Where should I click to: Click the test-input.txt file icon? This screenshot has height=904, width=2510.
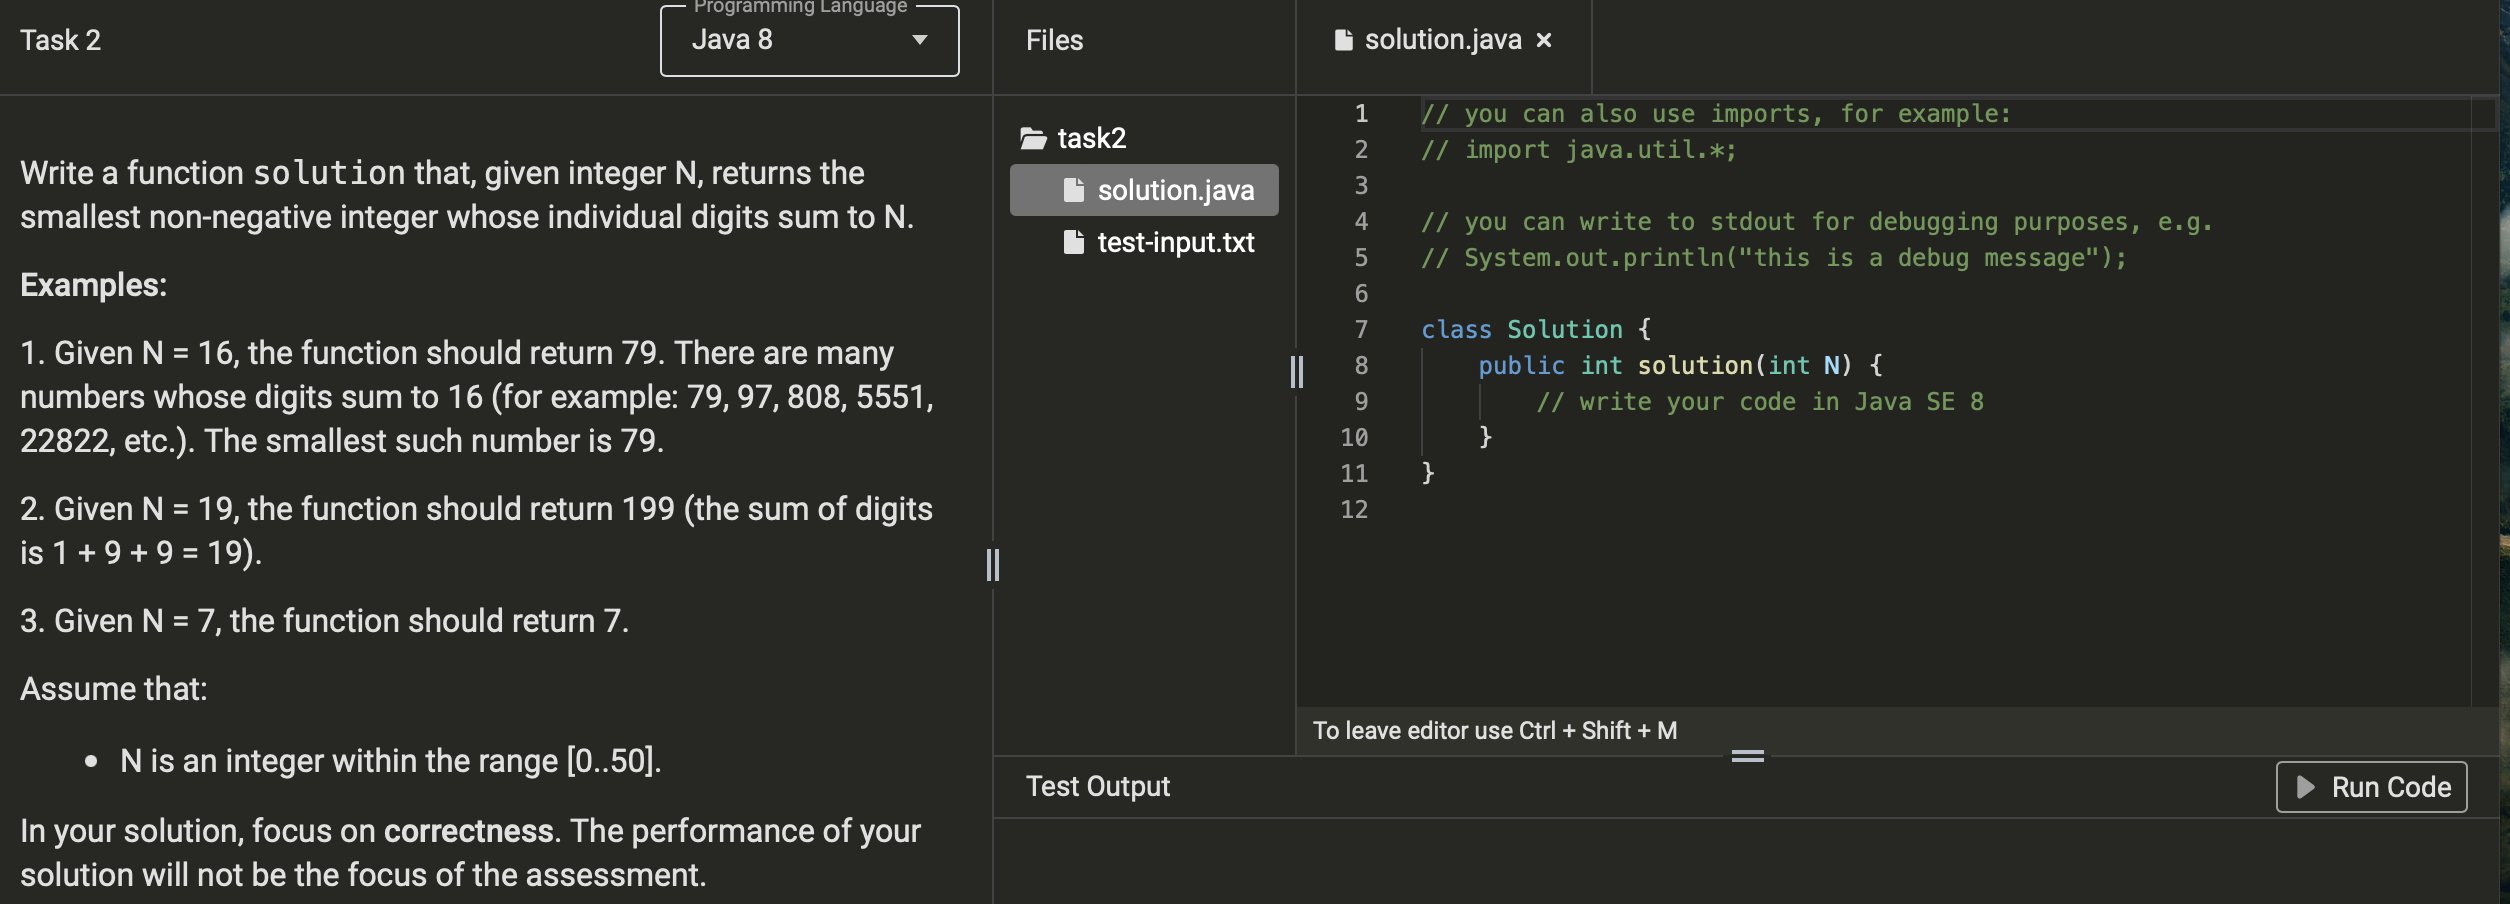(x=1074, y=242)
